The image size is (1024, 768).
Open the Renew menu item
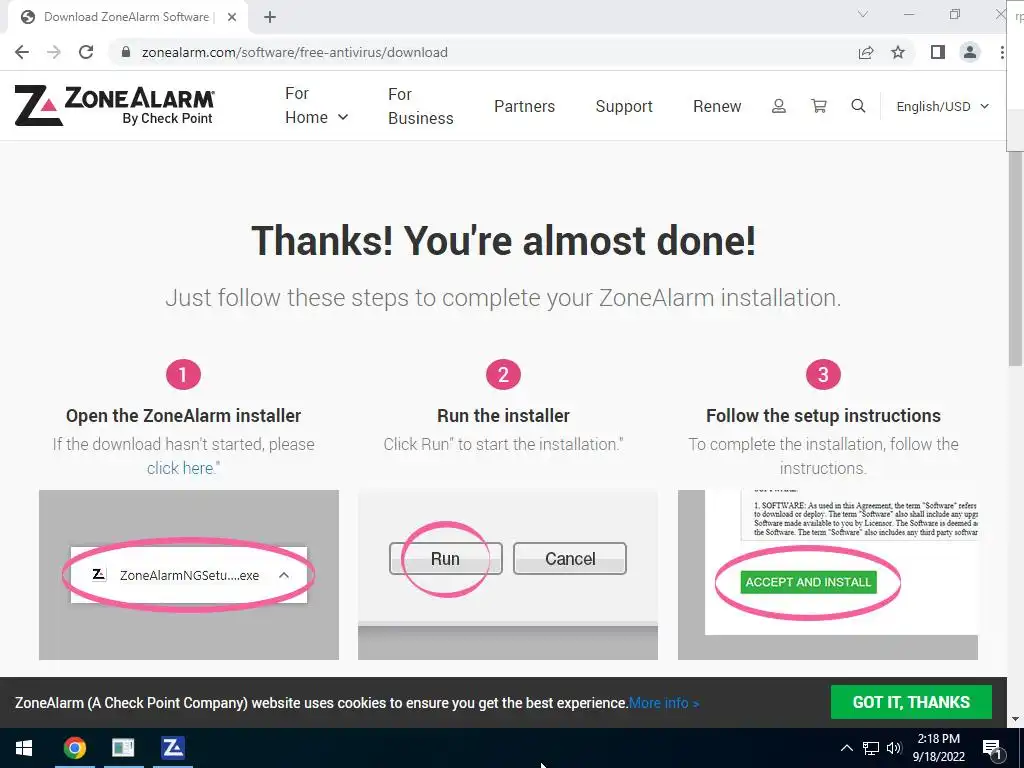point(717,106)
